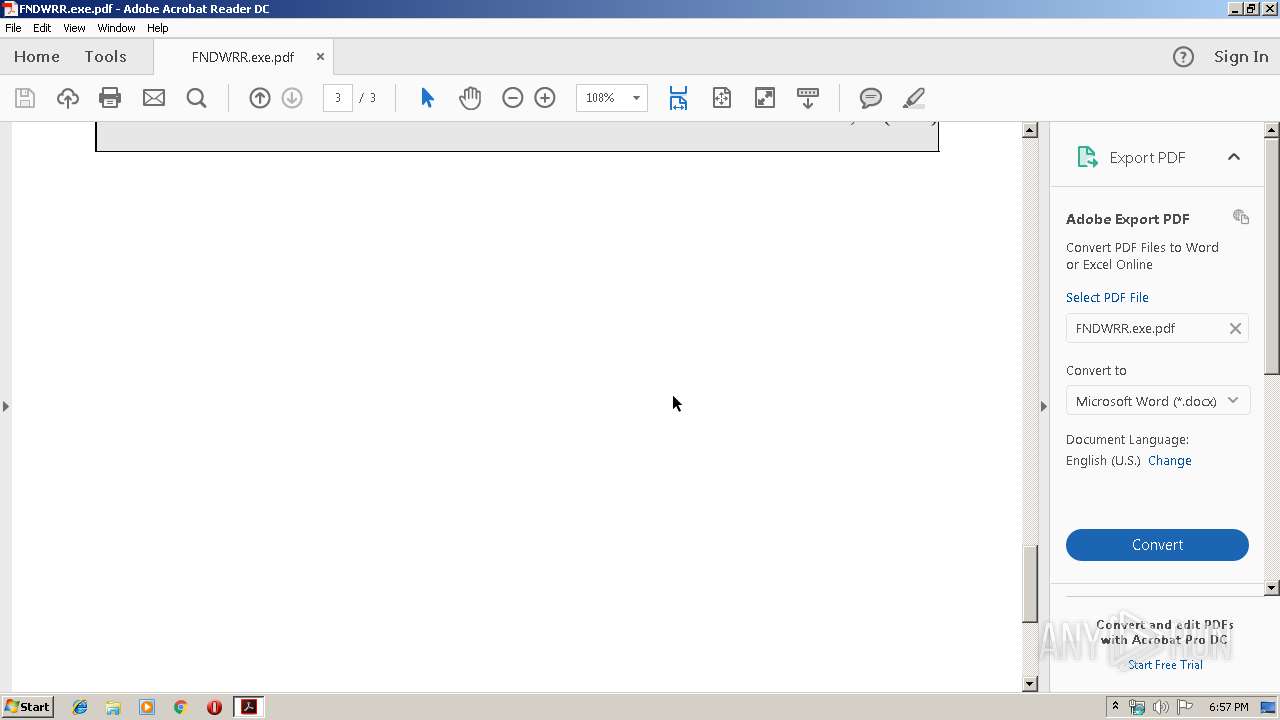The image size is (1280, 720).
Task: Select the FNDWRR.exe.pdf document tab
Action: pyautogui.click(x=243, y=57)
